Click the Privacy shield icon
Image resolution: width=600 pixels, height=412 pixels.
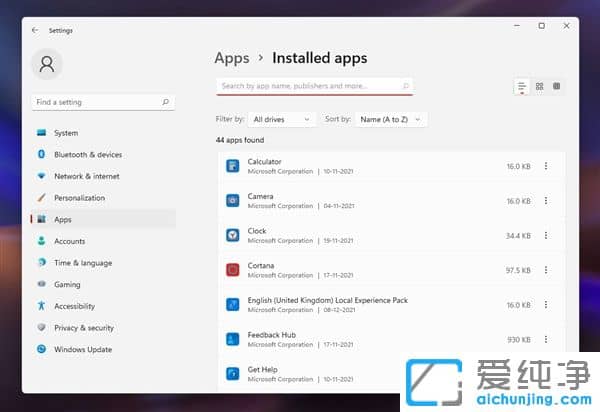[41, 327]
